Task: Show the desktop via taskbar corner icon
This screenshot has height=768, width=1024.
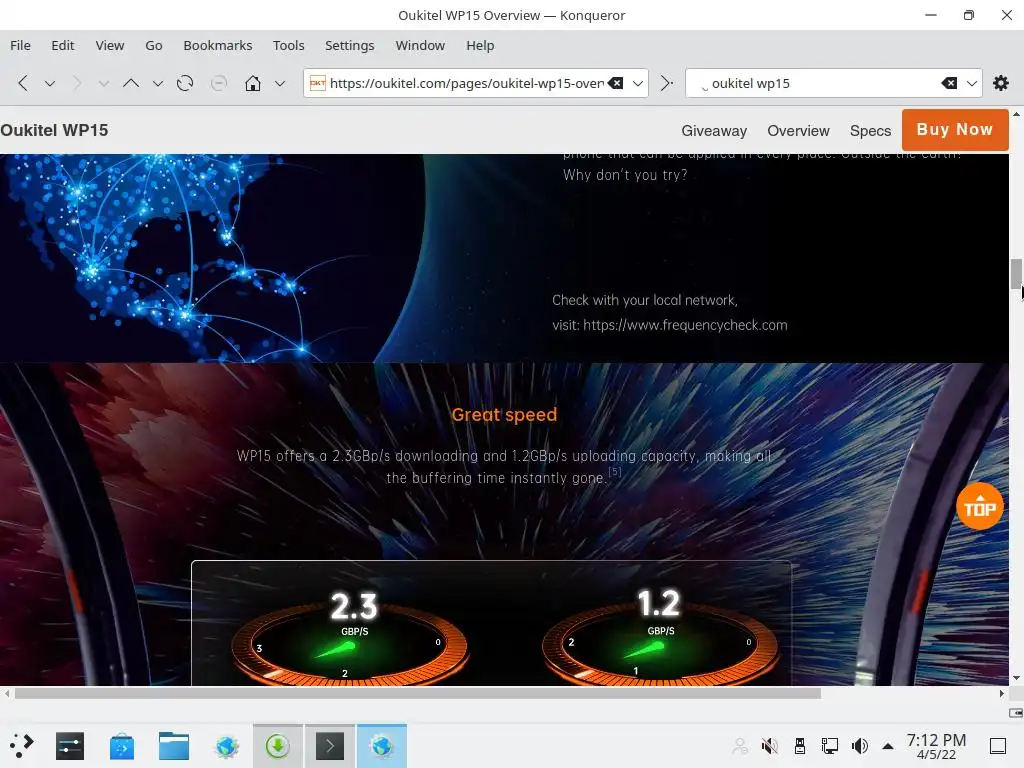Action: pos(998,746)
